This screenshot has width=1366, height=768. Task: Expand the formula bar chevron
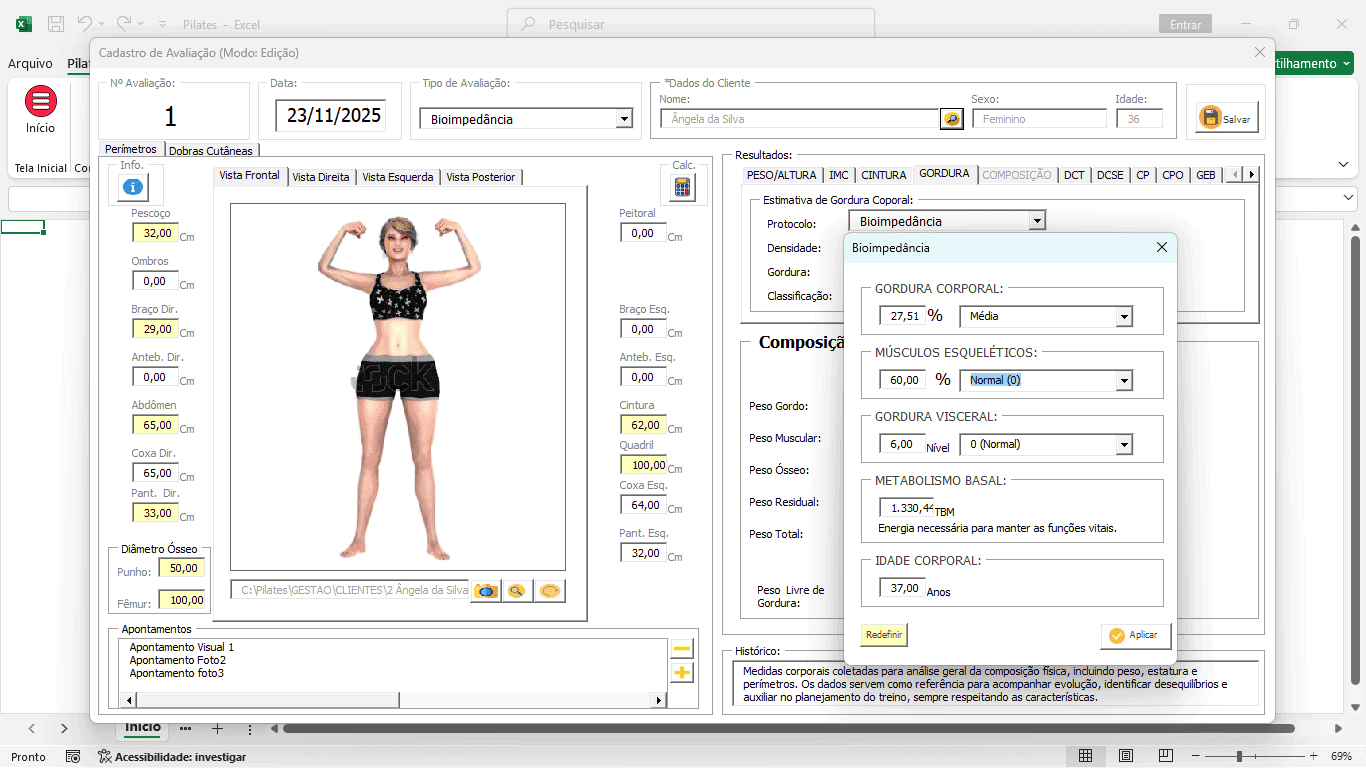[1349, 198]
